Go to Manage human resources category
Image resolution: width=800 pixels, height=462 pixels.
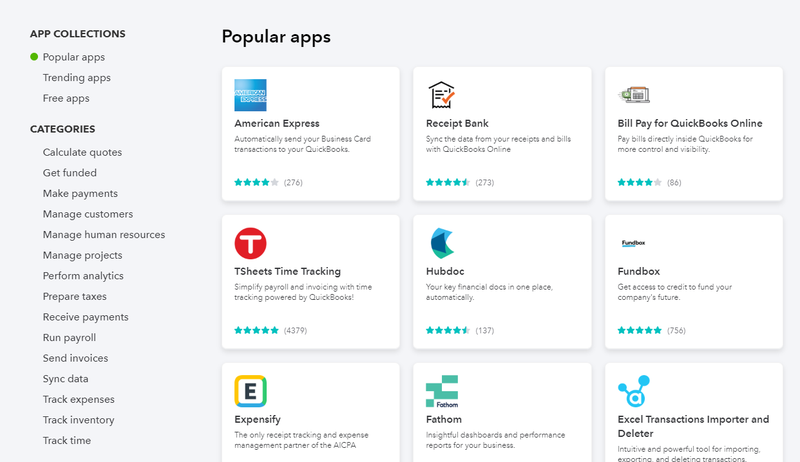point(104,235)
